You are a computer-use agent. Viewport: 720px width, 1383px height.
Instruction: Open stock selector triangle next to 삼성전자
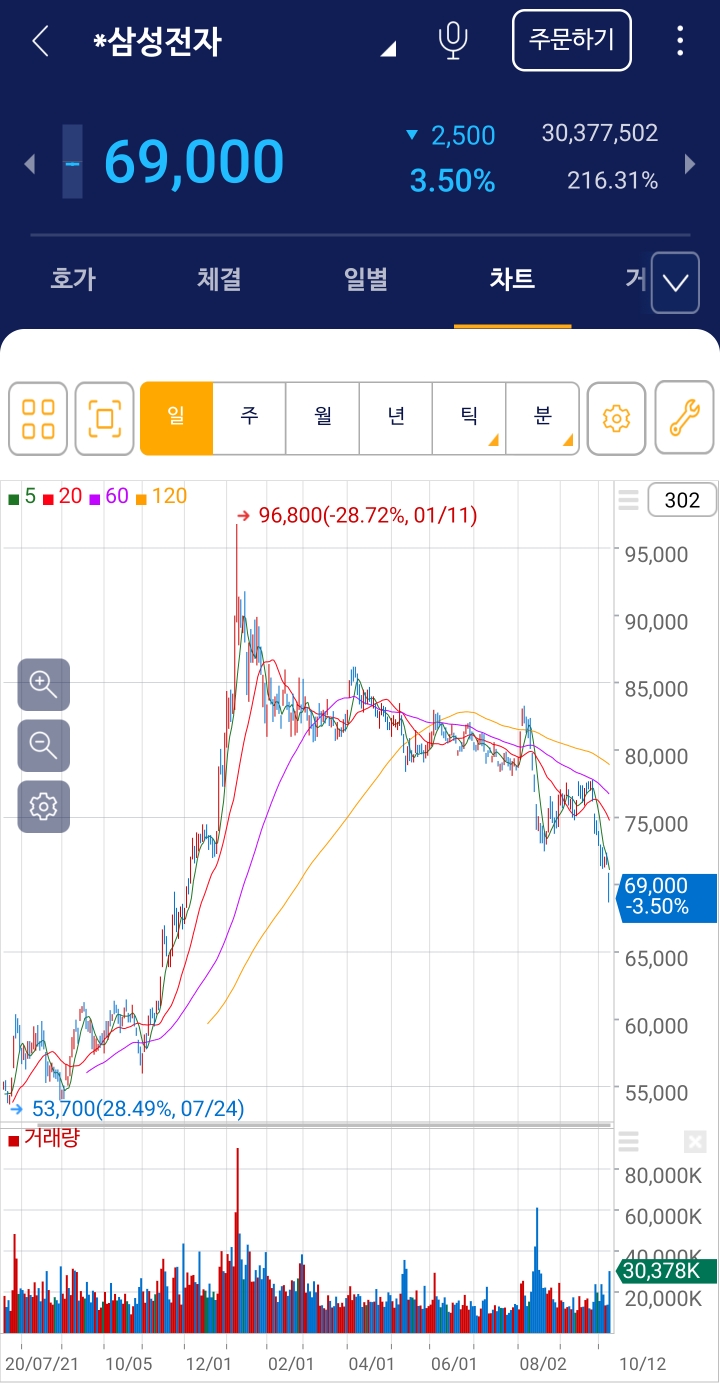389,48
